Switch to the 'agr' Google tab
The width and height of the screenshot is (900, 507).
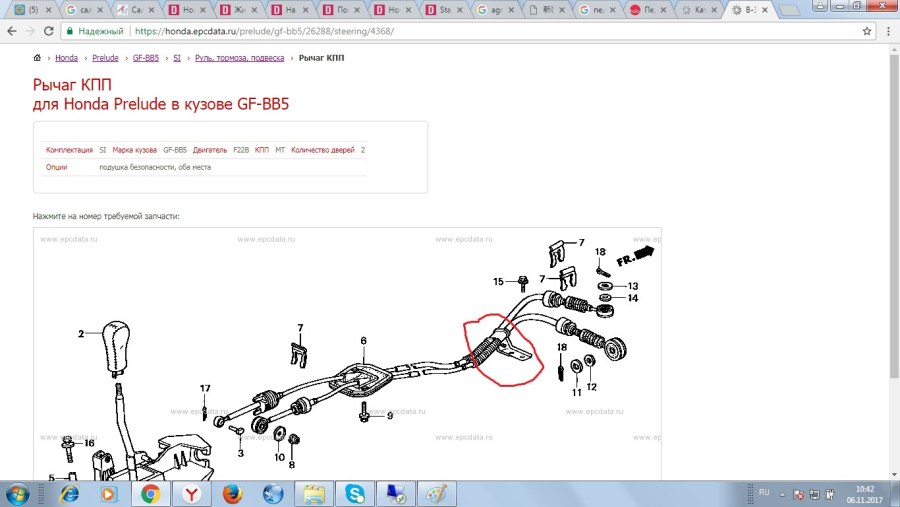click(494, 10)
